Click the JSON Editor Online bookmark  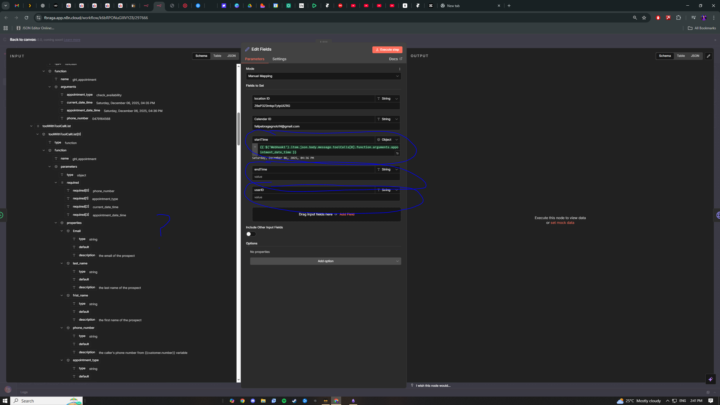35,28
